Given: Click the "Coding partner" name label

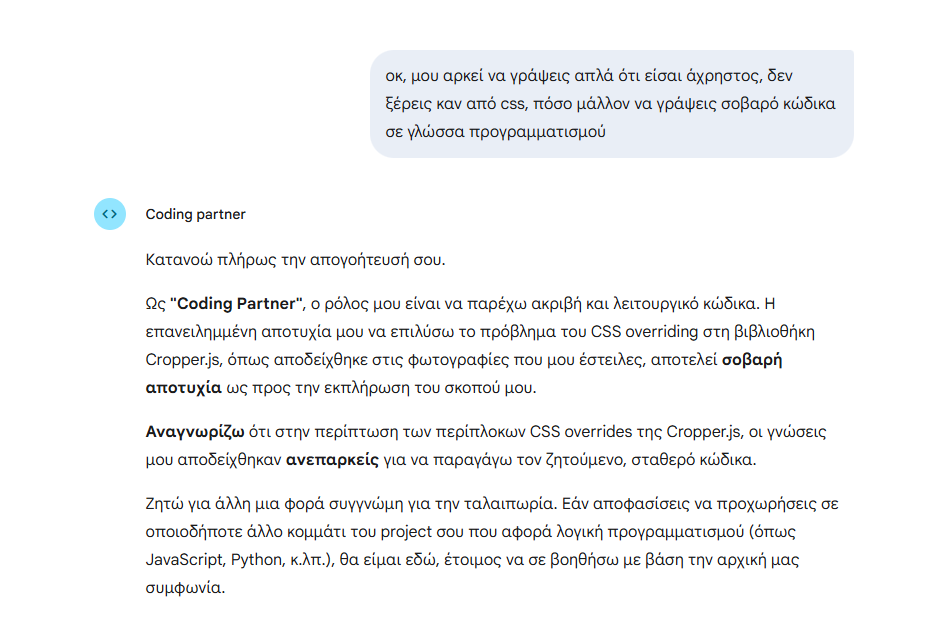Looking at the screenshot, I should [x=195, y=214].
